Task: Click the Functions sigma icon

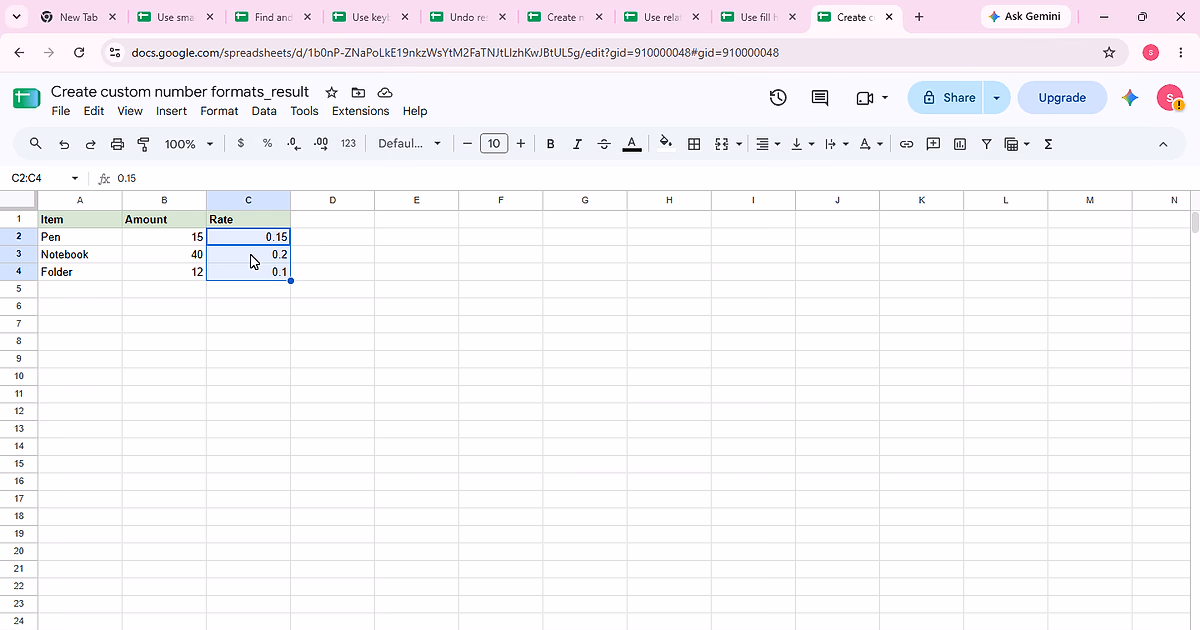Action: (1048, 144)
